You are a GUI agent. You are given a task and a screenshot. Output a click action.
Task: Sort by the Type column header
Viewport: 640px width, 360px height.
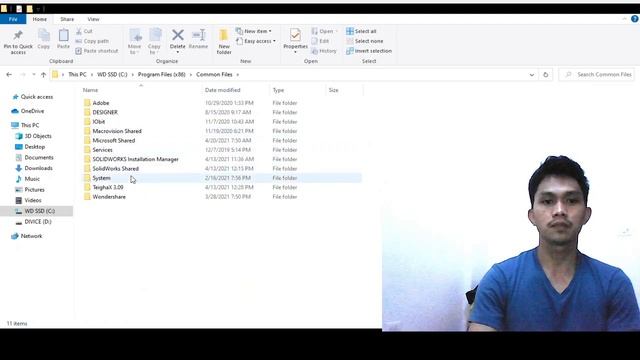tap(278, 90)
